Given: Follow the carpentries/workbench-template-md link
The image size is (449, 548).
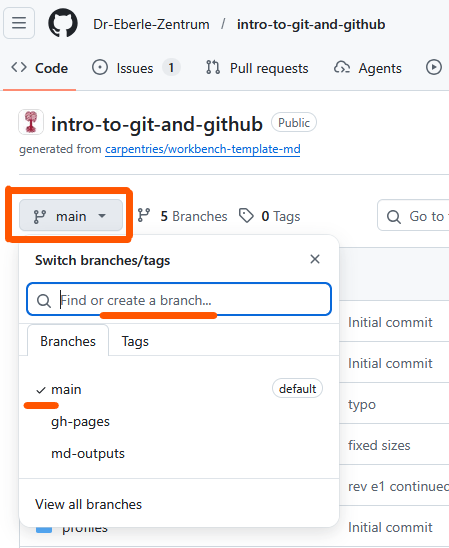Looking at the screenshot, I should pos(203,149).
